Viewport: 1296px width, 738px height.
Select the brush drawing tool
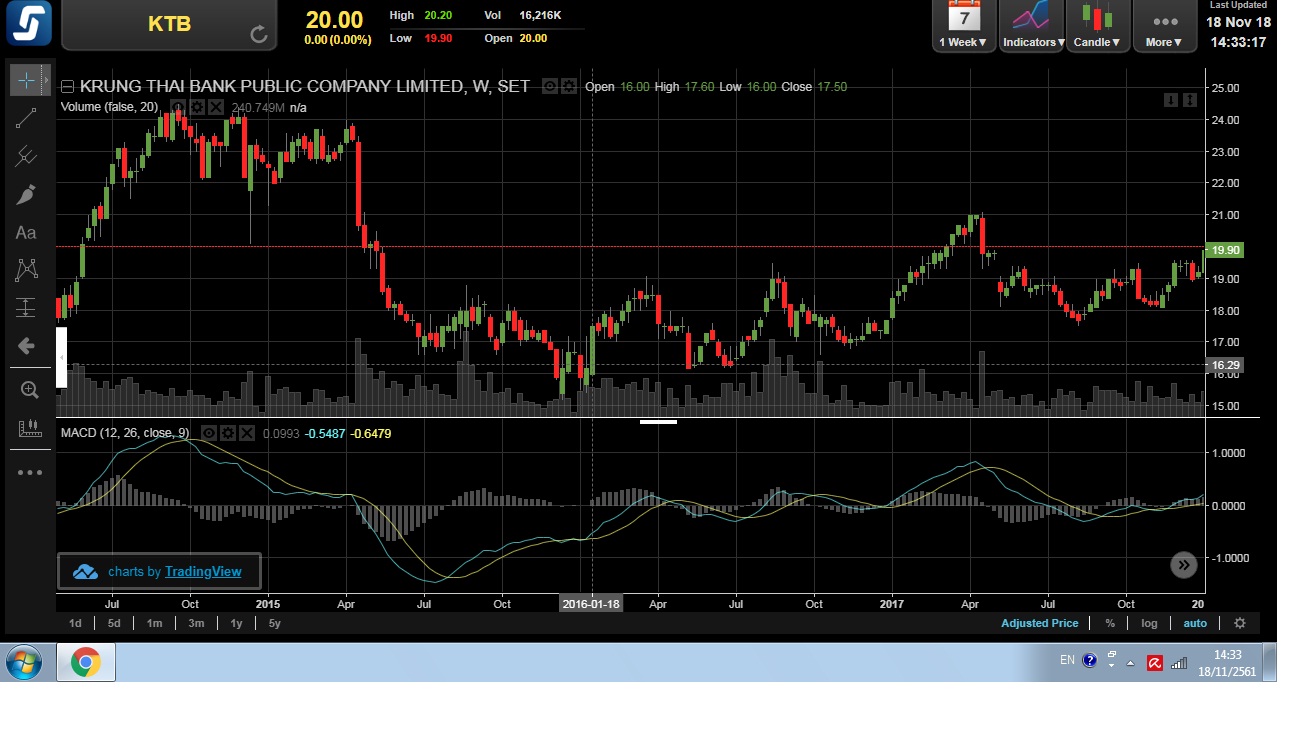click(x=26, y=194)
